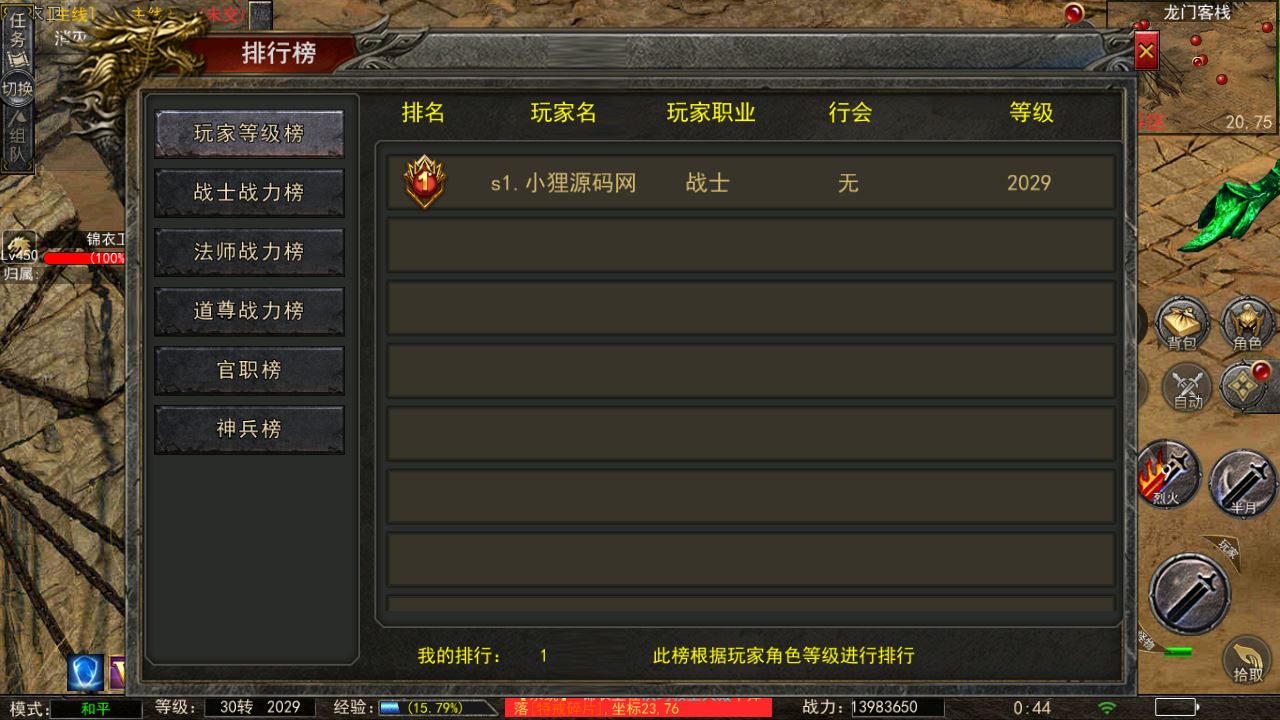Select the blue shield skill icon
The image size is (1280, 720).
pos(86,673)
